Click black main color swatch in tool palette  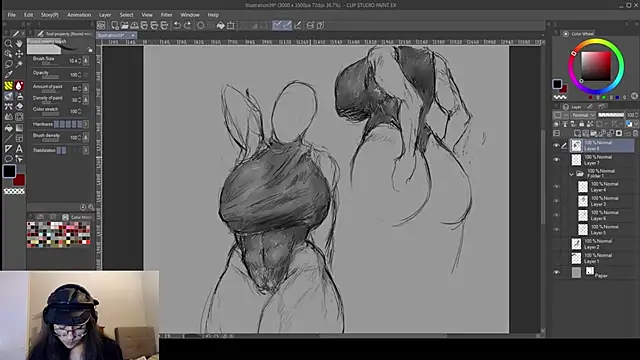coord(9,171)
